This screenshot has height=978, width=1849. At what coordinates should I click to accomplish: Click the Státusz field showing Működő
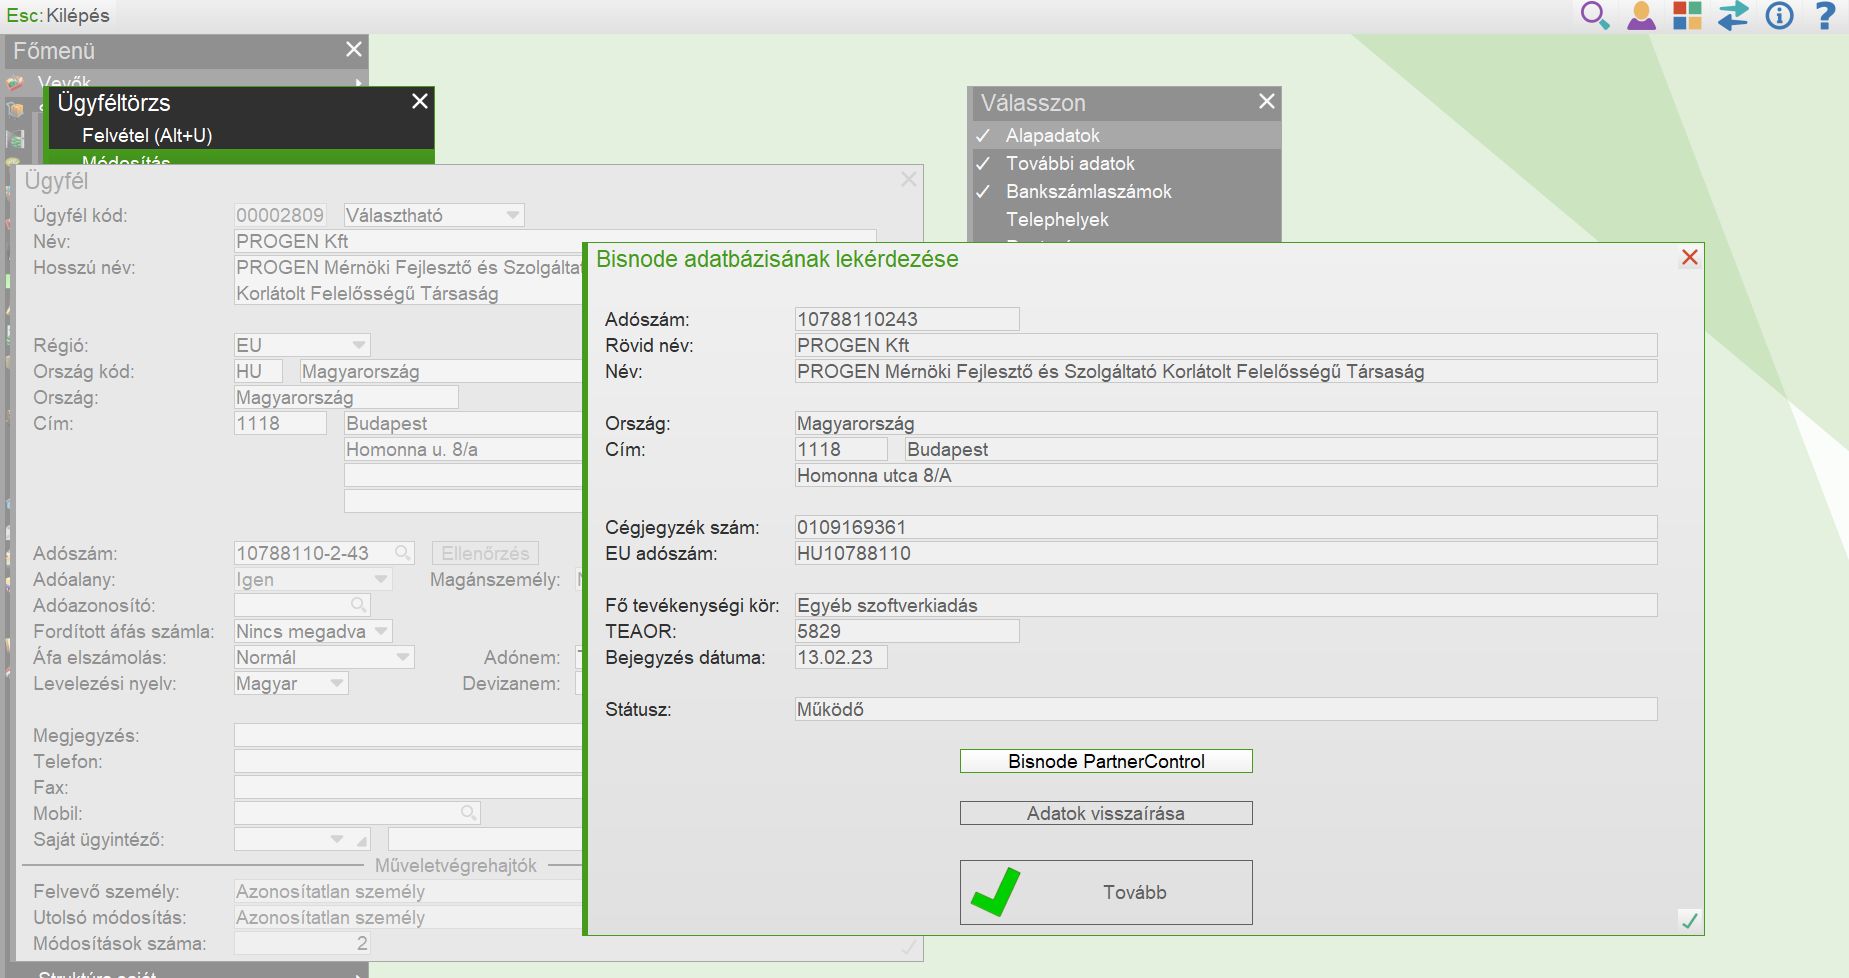click(x=1226, y=709)
